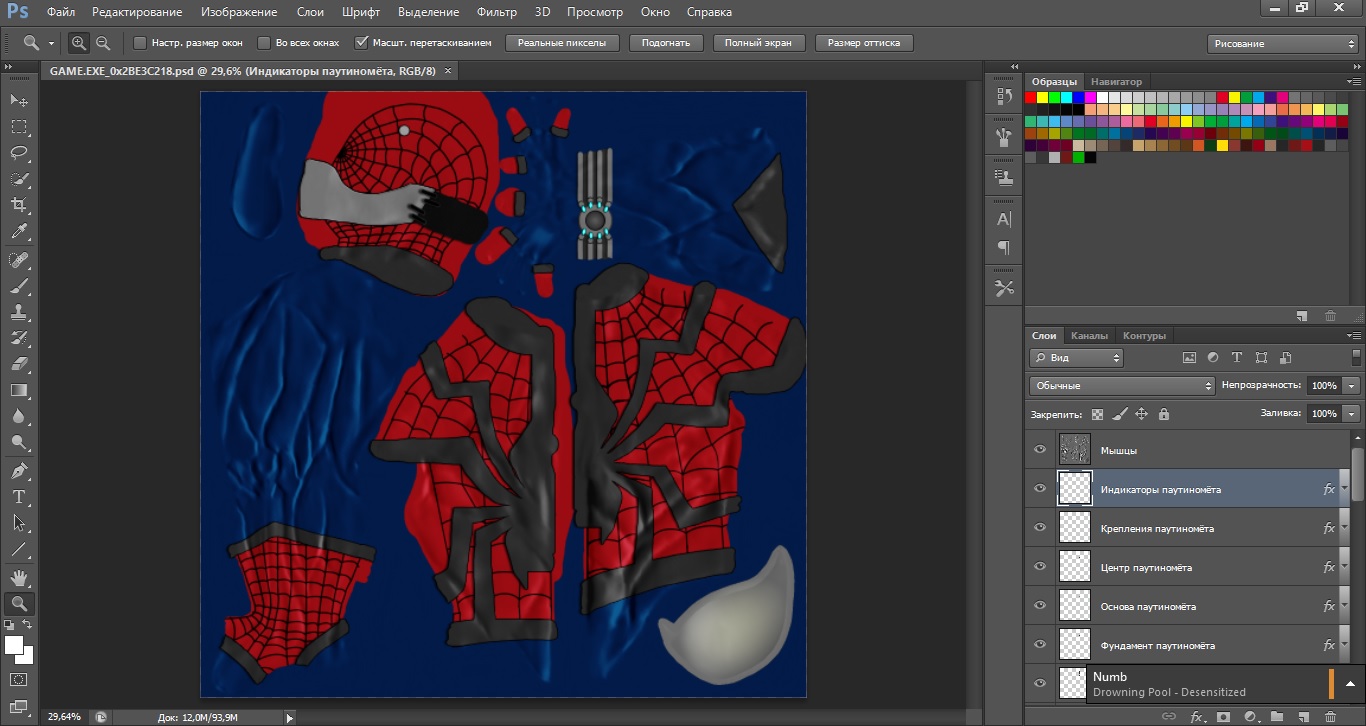Enable 'Настр. размер окон' checkbox
The height and width of the screenshot is (726, 1366).
(140, 43)
